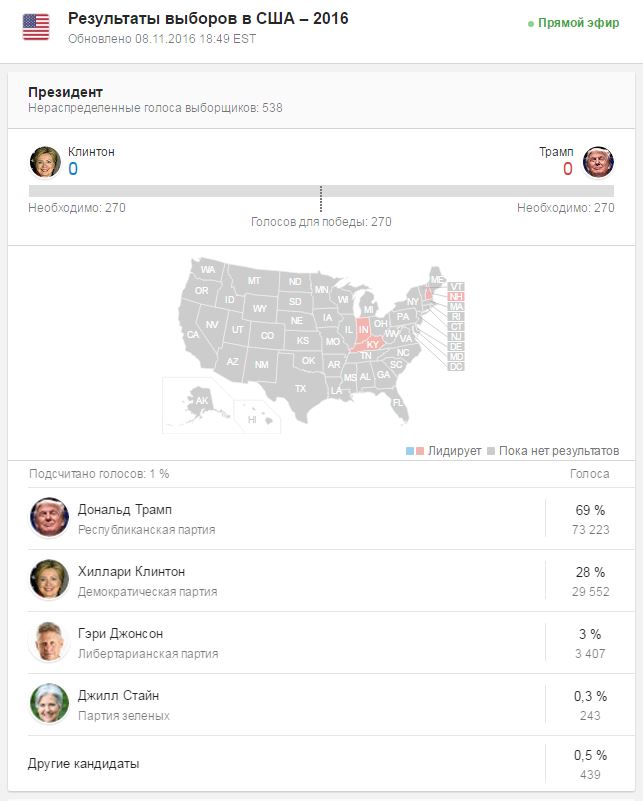
Task: Select Texas on the US map
Action: point(300,387)
